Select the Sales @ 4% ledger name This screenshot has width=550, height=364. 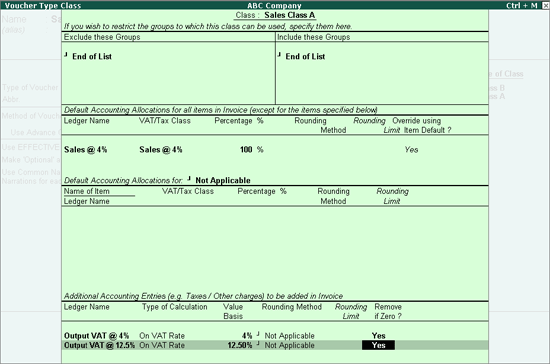click(86, 150)
